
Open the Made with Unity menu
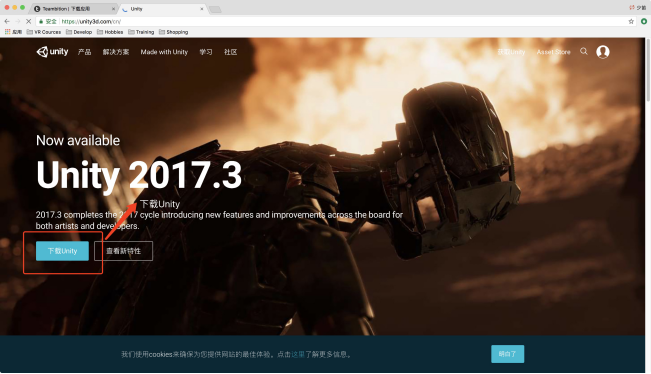pyautogui.click(x=164, y=52)
